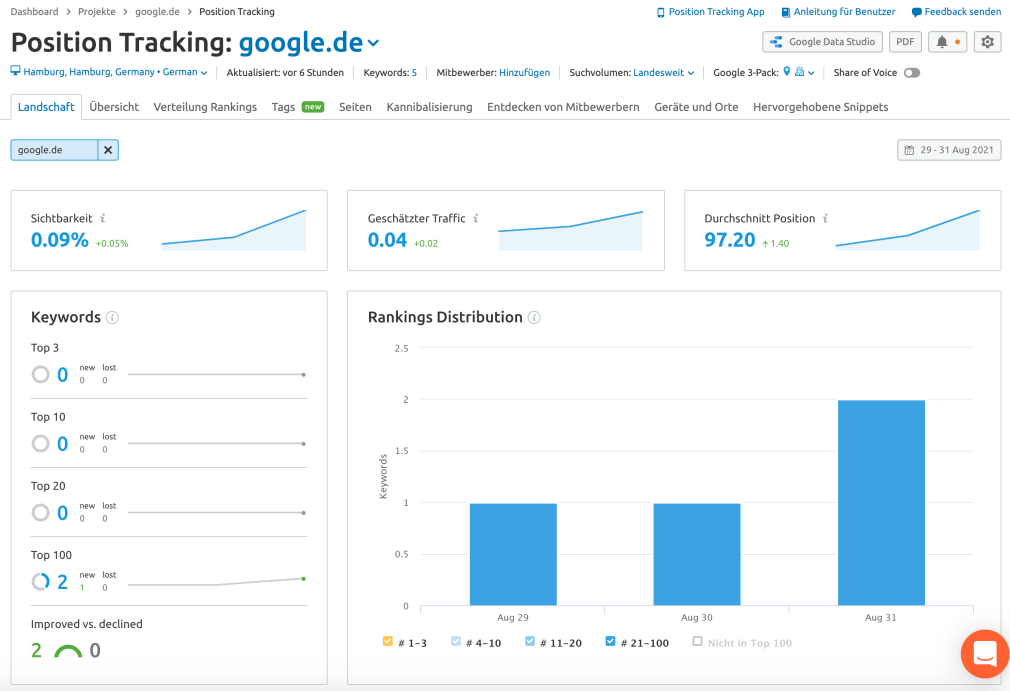Click the Durchschnitt Position info icon

[x=825, y=218]
